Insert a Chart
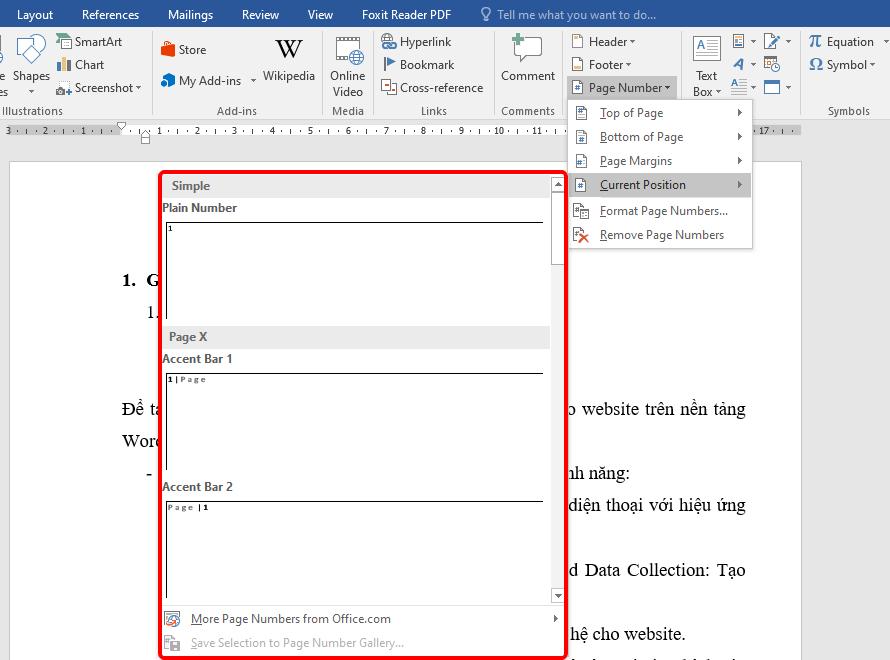 (x=82, y=65)
